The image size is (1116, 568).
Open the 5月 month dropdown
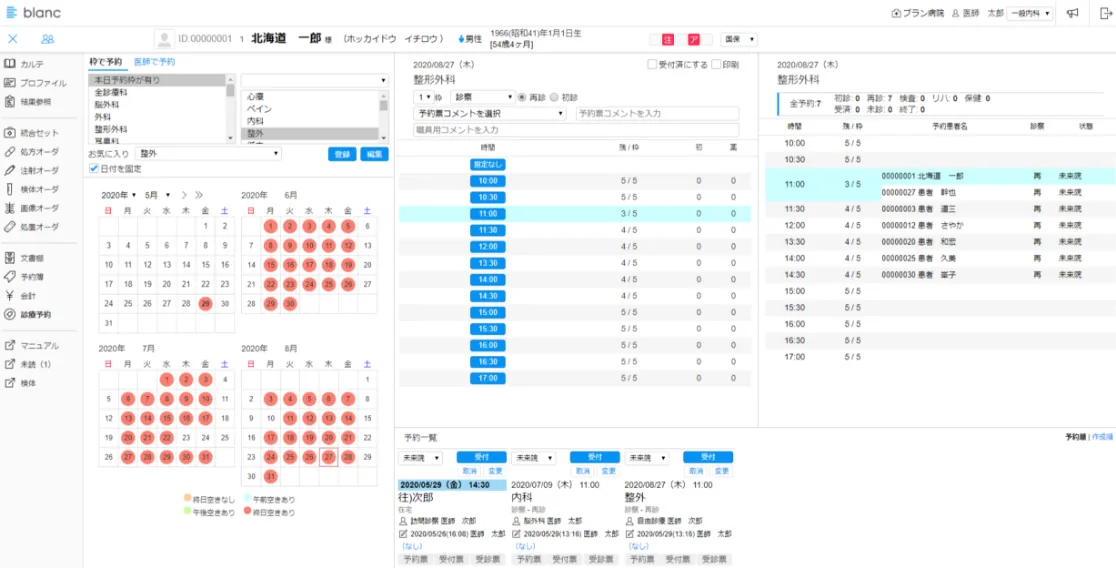pyautogui.click(x=157, y=195)
